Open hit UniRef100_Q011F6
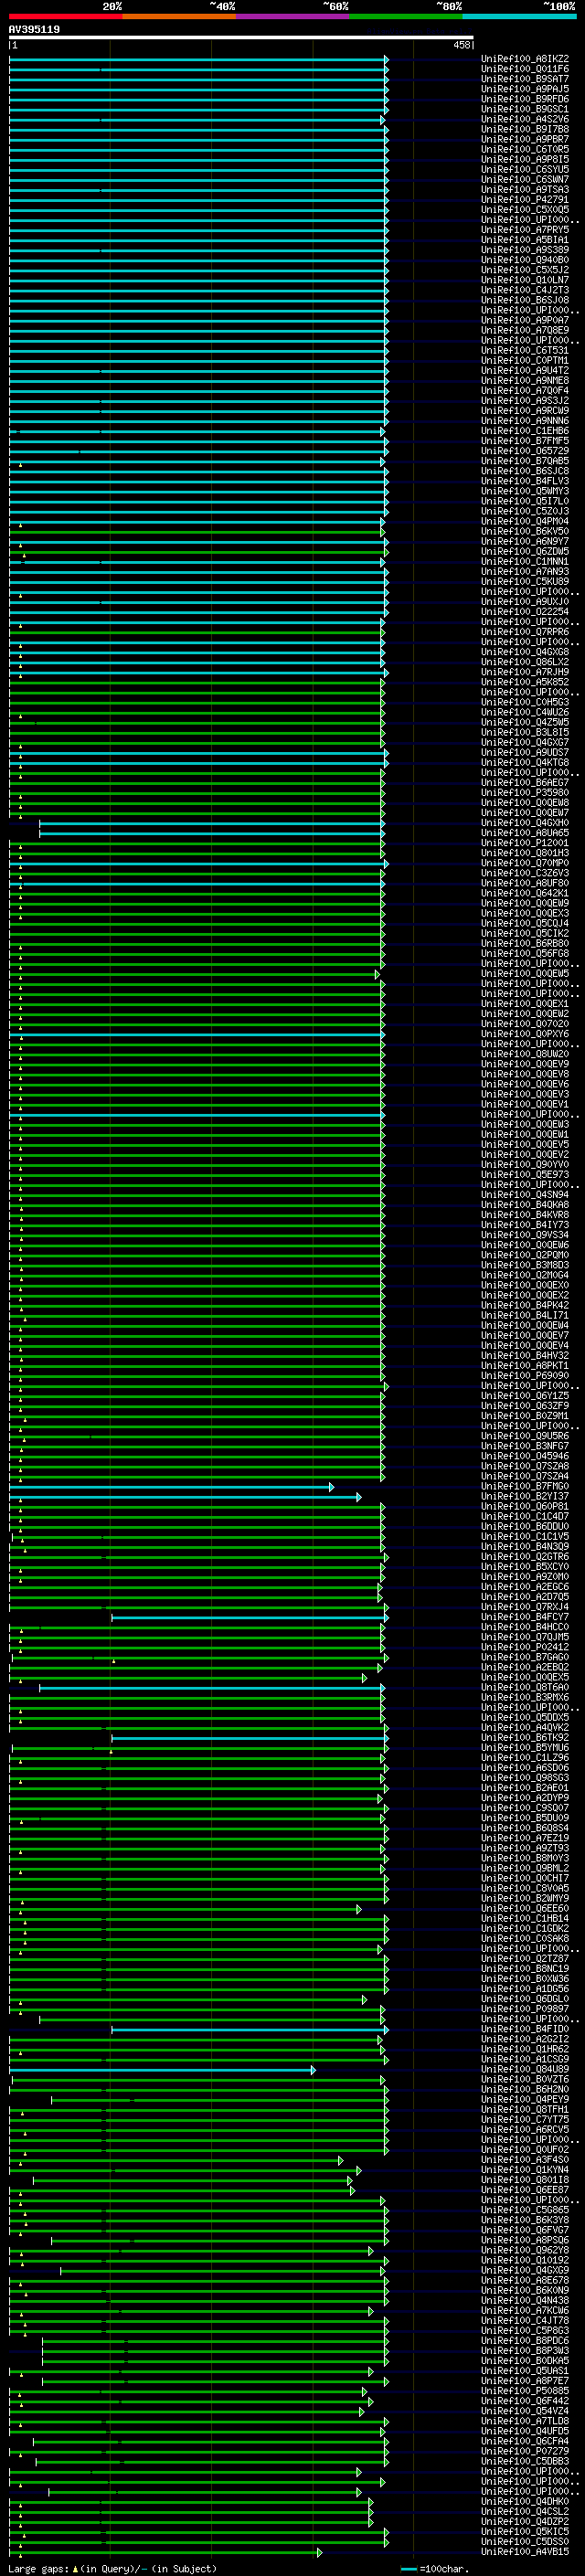 tap(525, 69)
